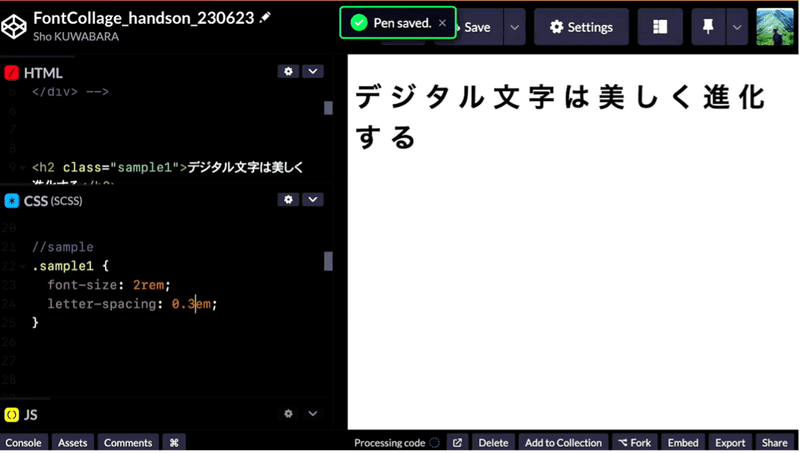Viewport: 800px width, 453px height.
Task: Click the CodePen logo icon
Action: pos(14,27)
